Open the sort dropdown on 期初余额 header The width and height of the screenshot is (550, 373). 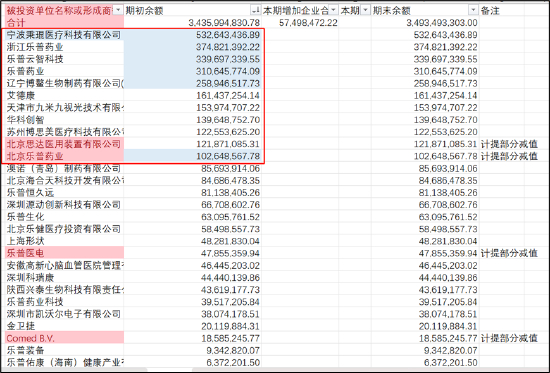(x=256, y=10)
